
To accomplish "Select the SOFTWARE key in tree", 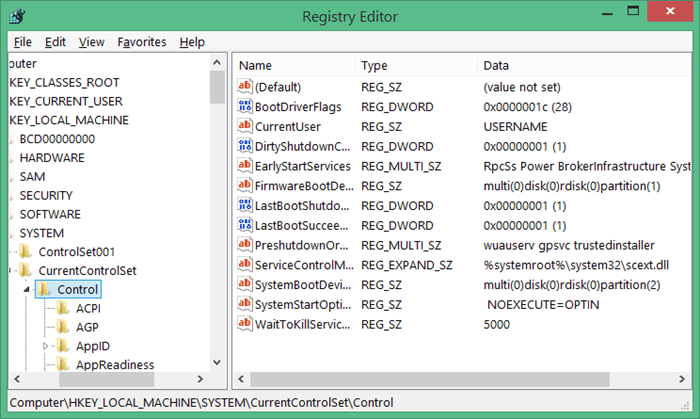I will [x=52, y=213].
